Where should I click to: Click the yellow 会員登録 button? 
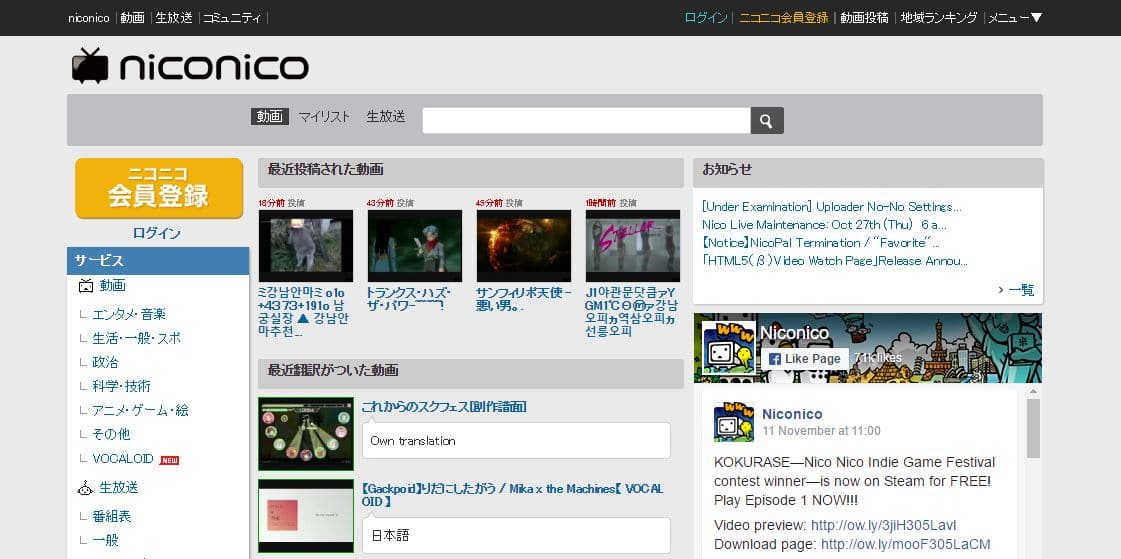tap(159, 188)
